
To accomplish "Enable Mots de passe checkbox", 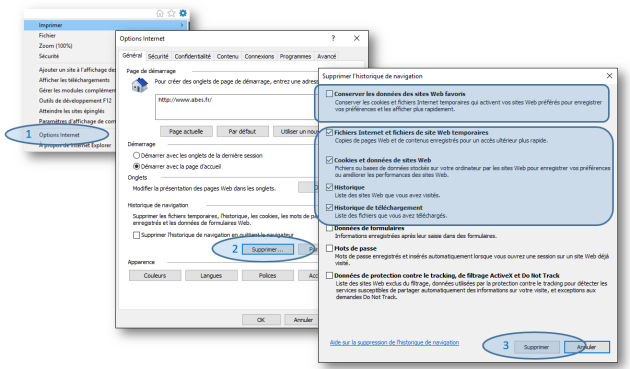I will tap(329, 248).
